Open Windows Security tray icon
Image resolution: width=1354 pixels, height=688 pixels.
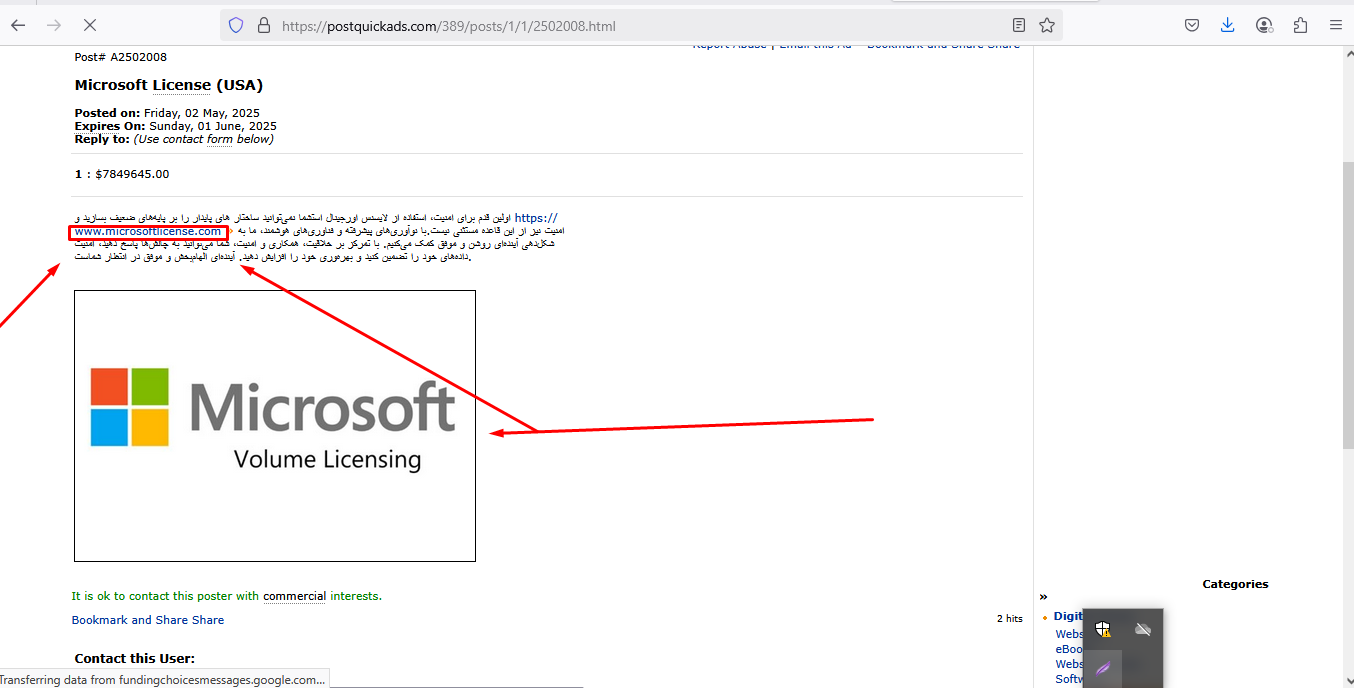pos(1103,629)
